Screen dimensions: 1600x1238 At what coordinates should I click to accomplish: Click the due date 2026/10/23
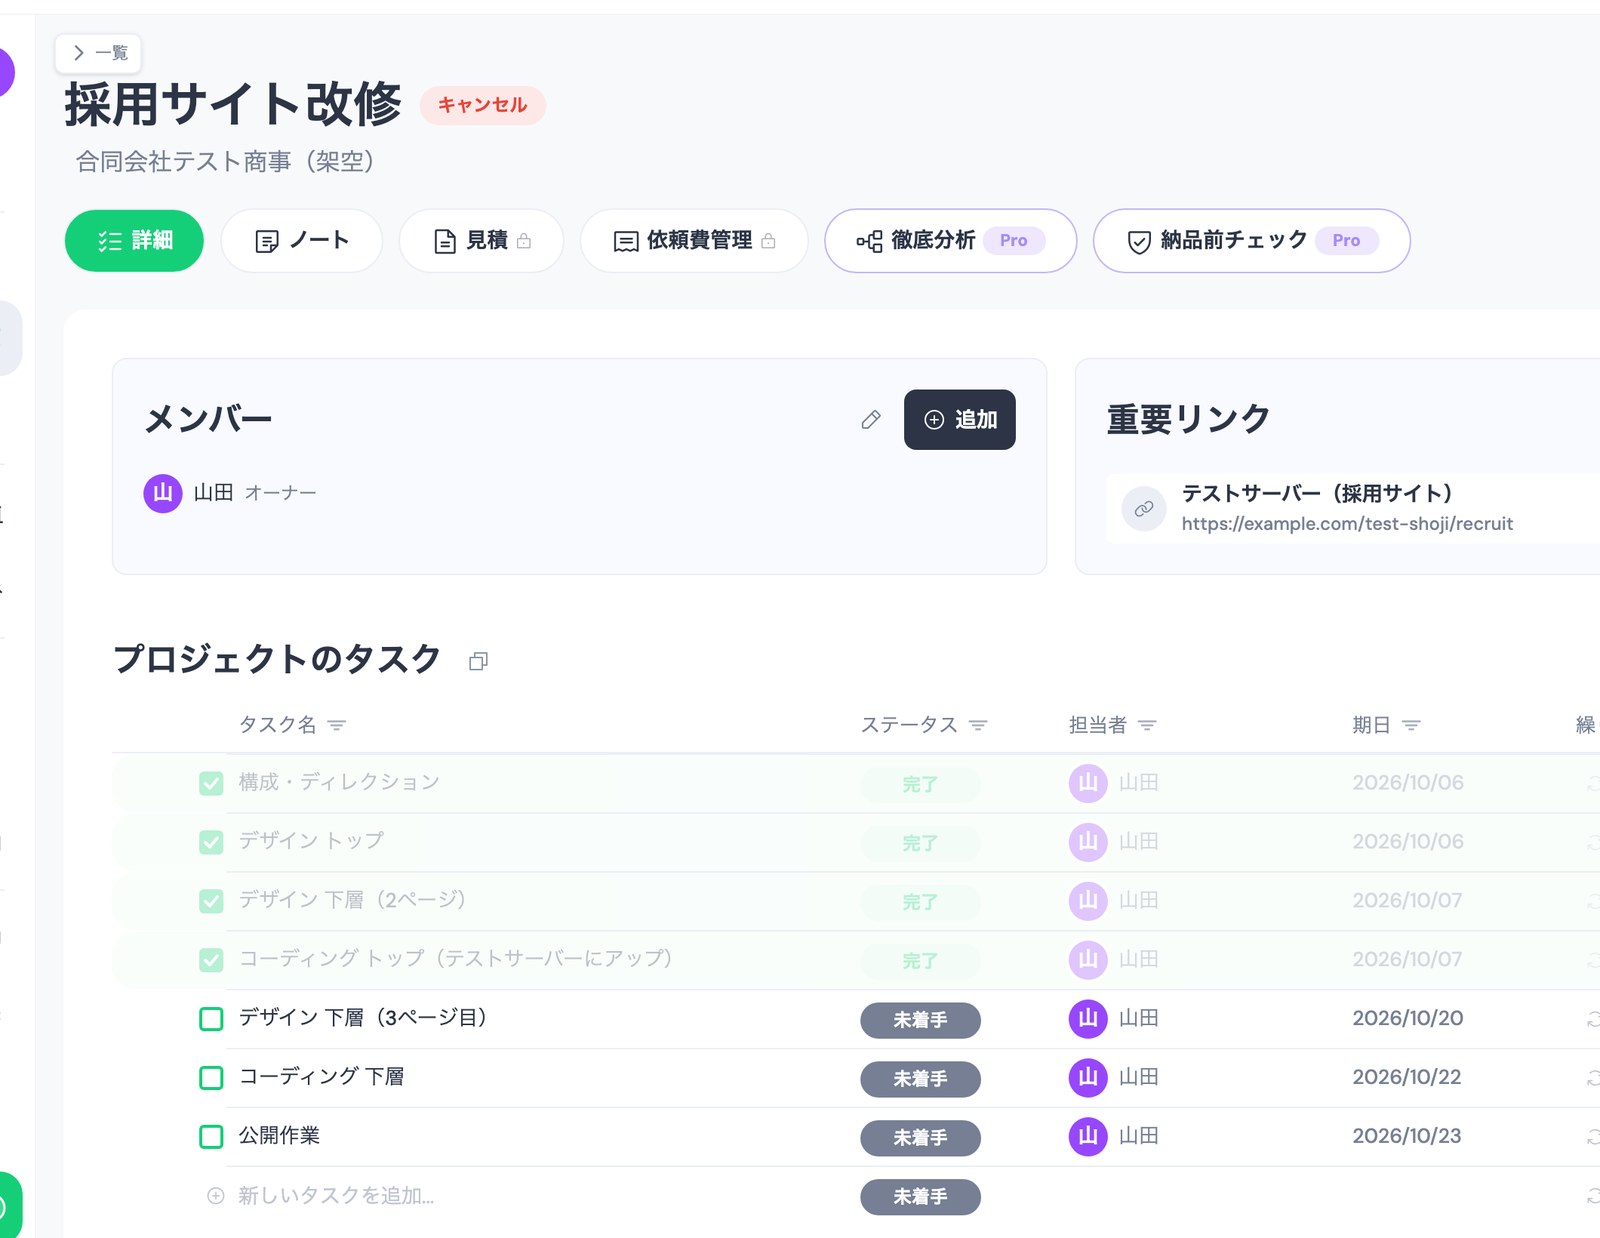tap(1407, 1136)
